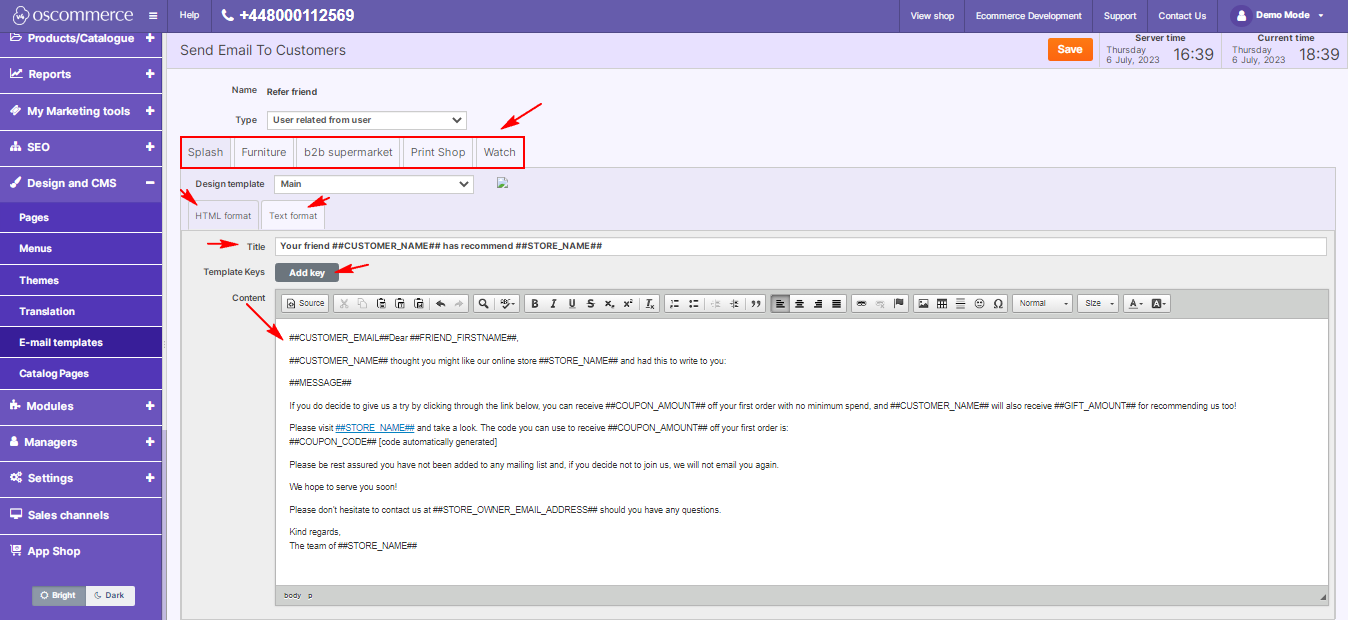Insert a table in the email content
This screenshot has height=620, width=1348.
pos(942,303)
